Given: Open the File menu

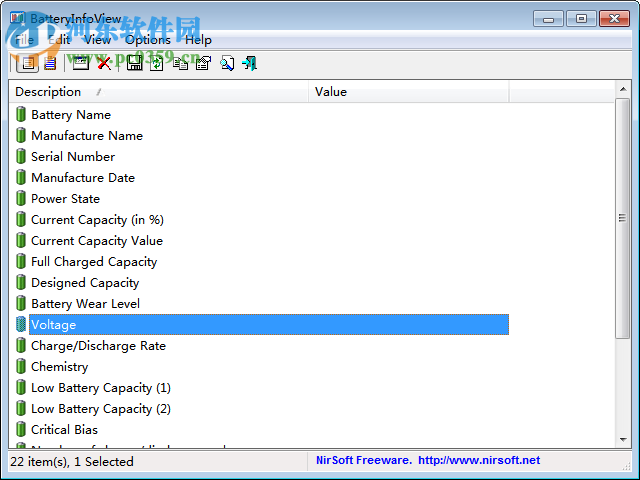Looking at the screenshot, I should point(24,40).
